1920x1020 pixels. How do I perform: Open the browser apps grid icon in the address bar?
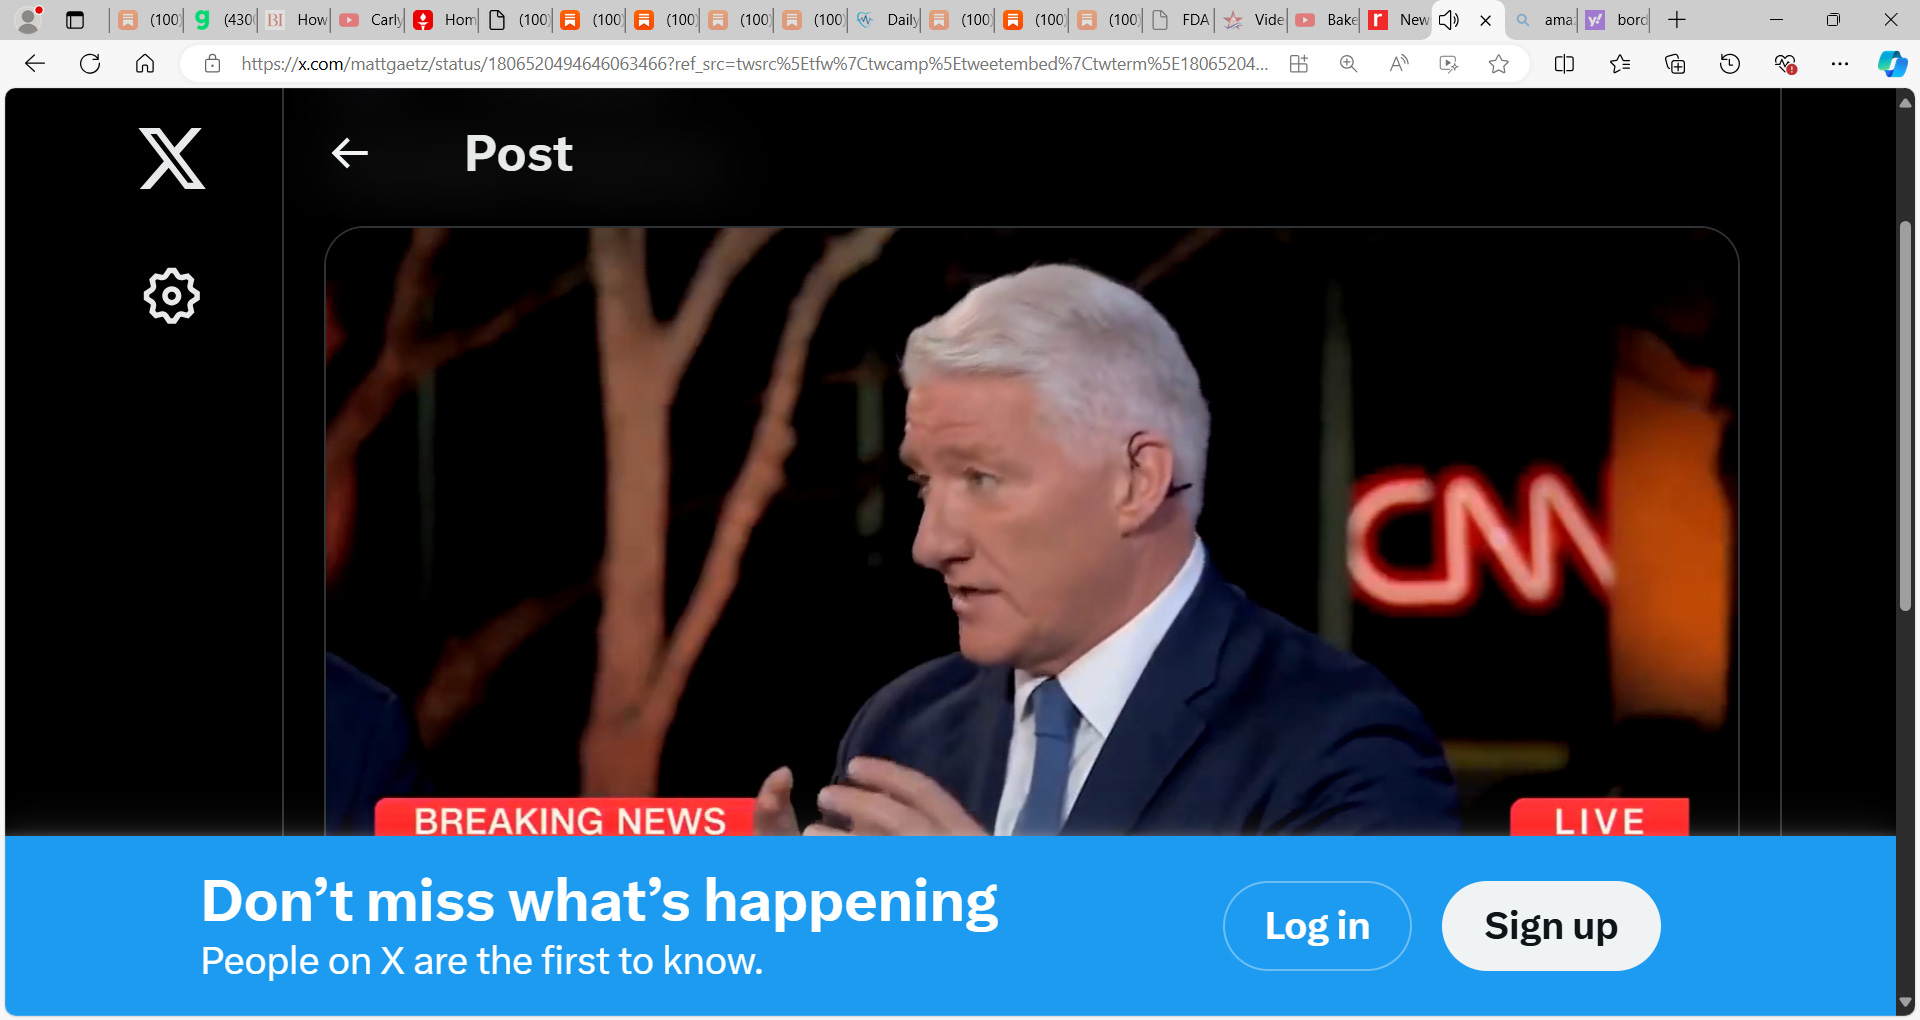1299,64
